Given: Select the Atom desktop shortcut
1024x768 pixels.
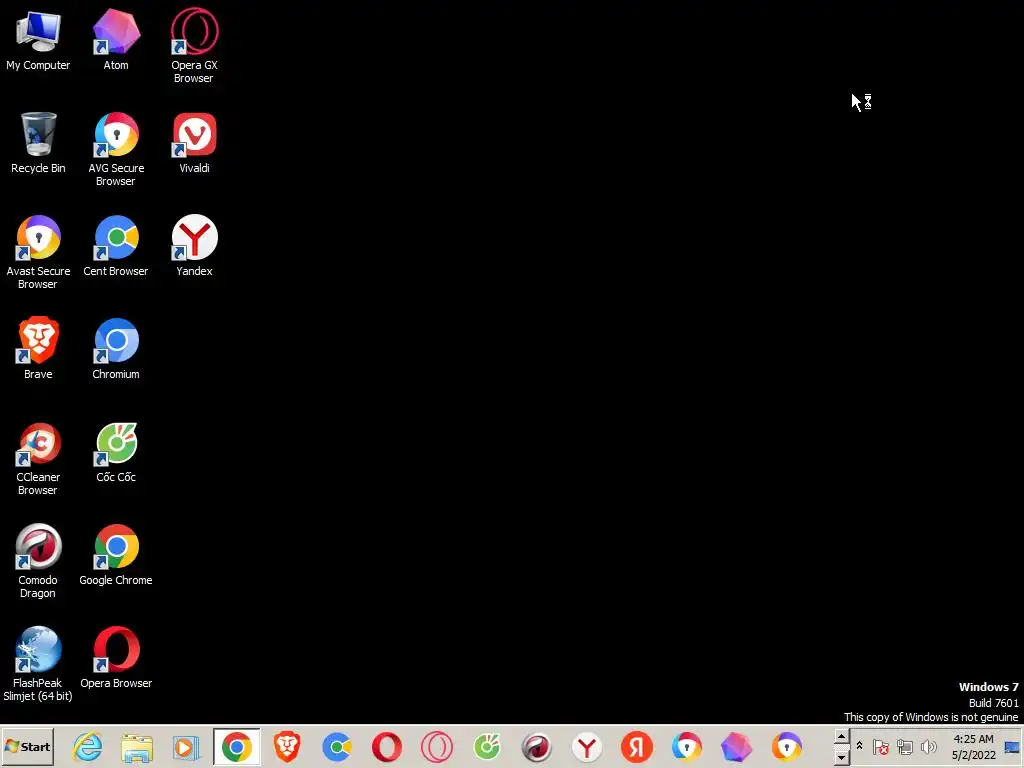Looking at the screenshot, I should point(116,40).
